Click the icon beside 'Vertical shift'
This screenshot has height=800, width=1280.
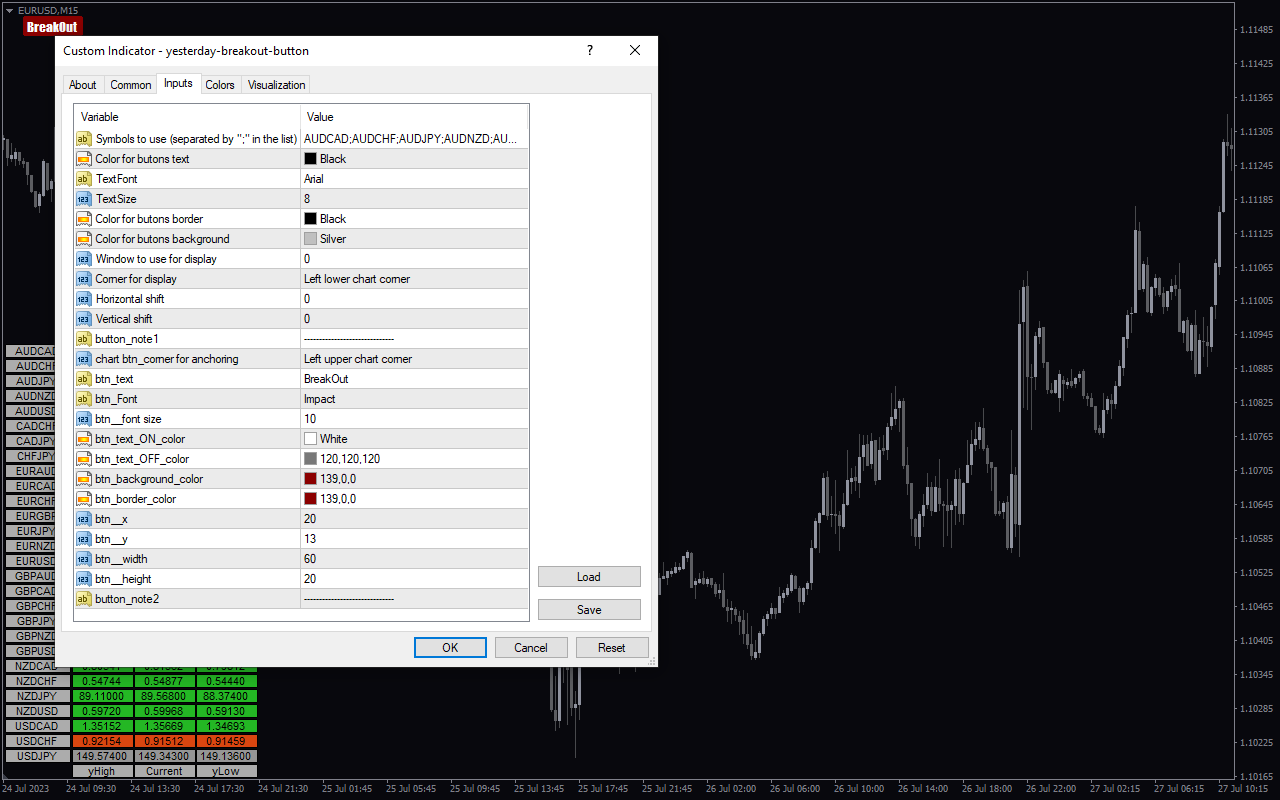pyautogui.click(x=84, y=319)
